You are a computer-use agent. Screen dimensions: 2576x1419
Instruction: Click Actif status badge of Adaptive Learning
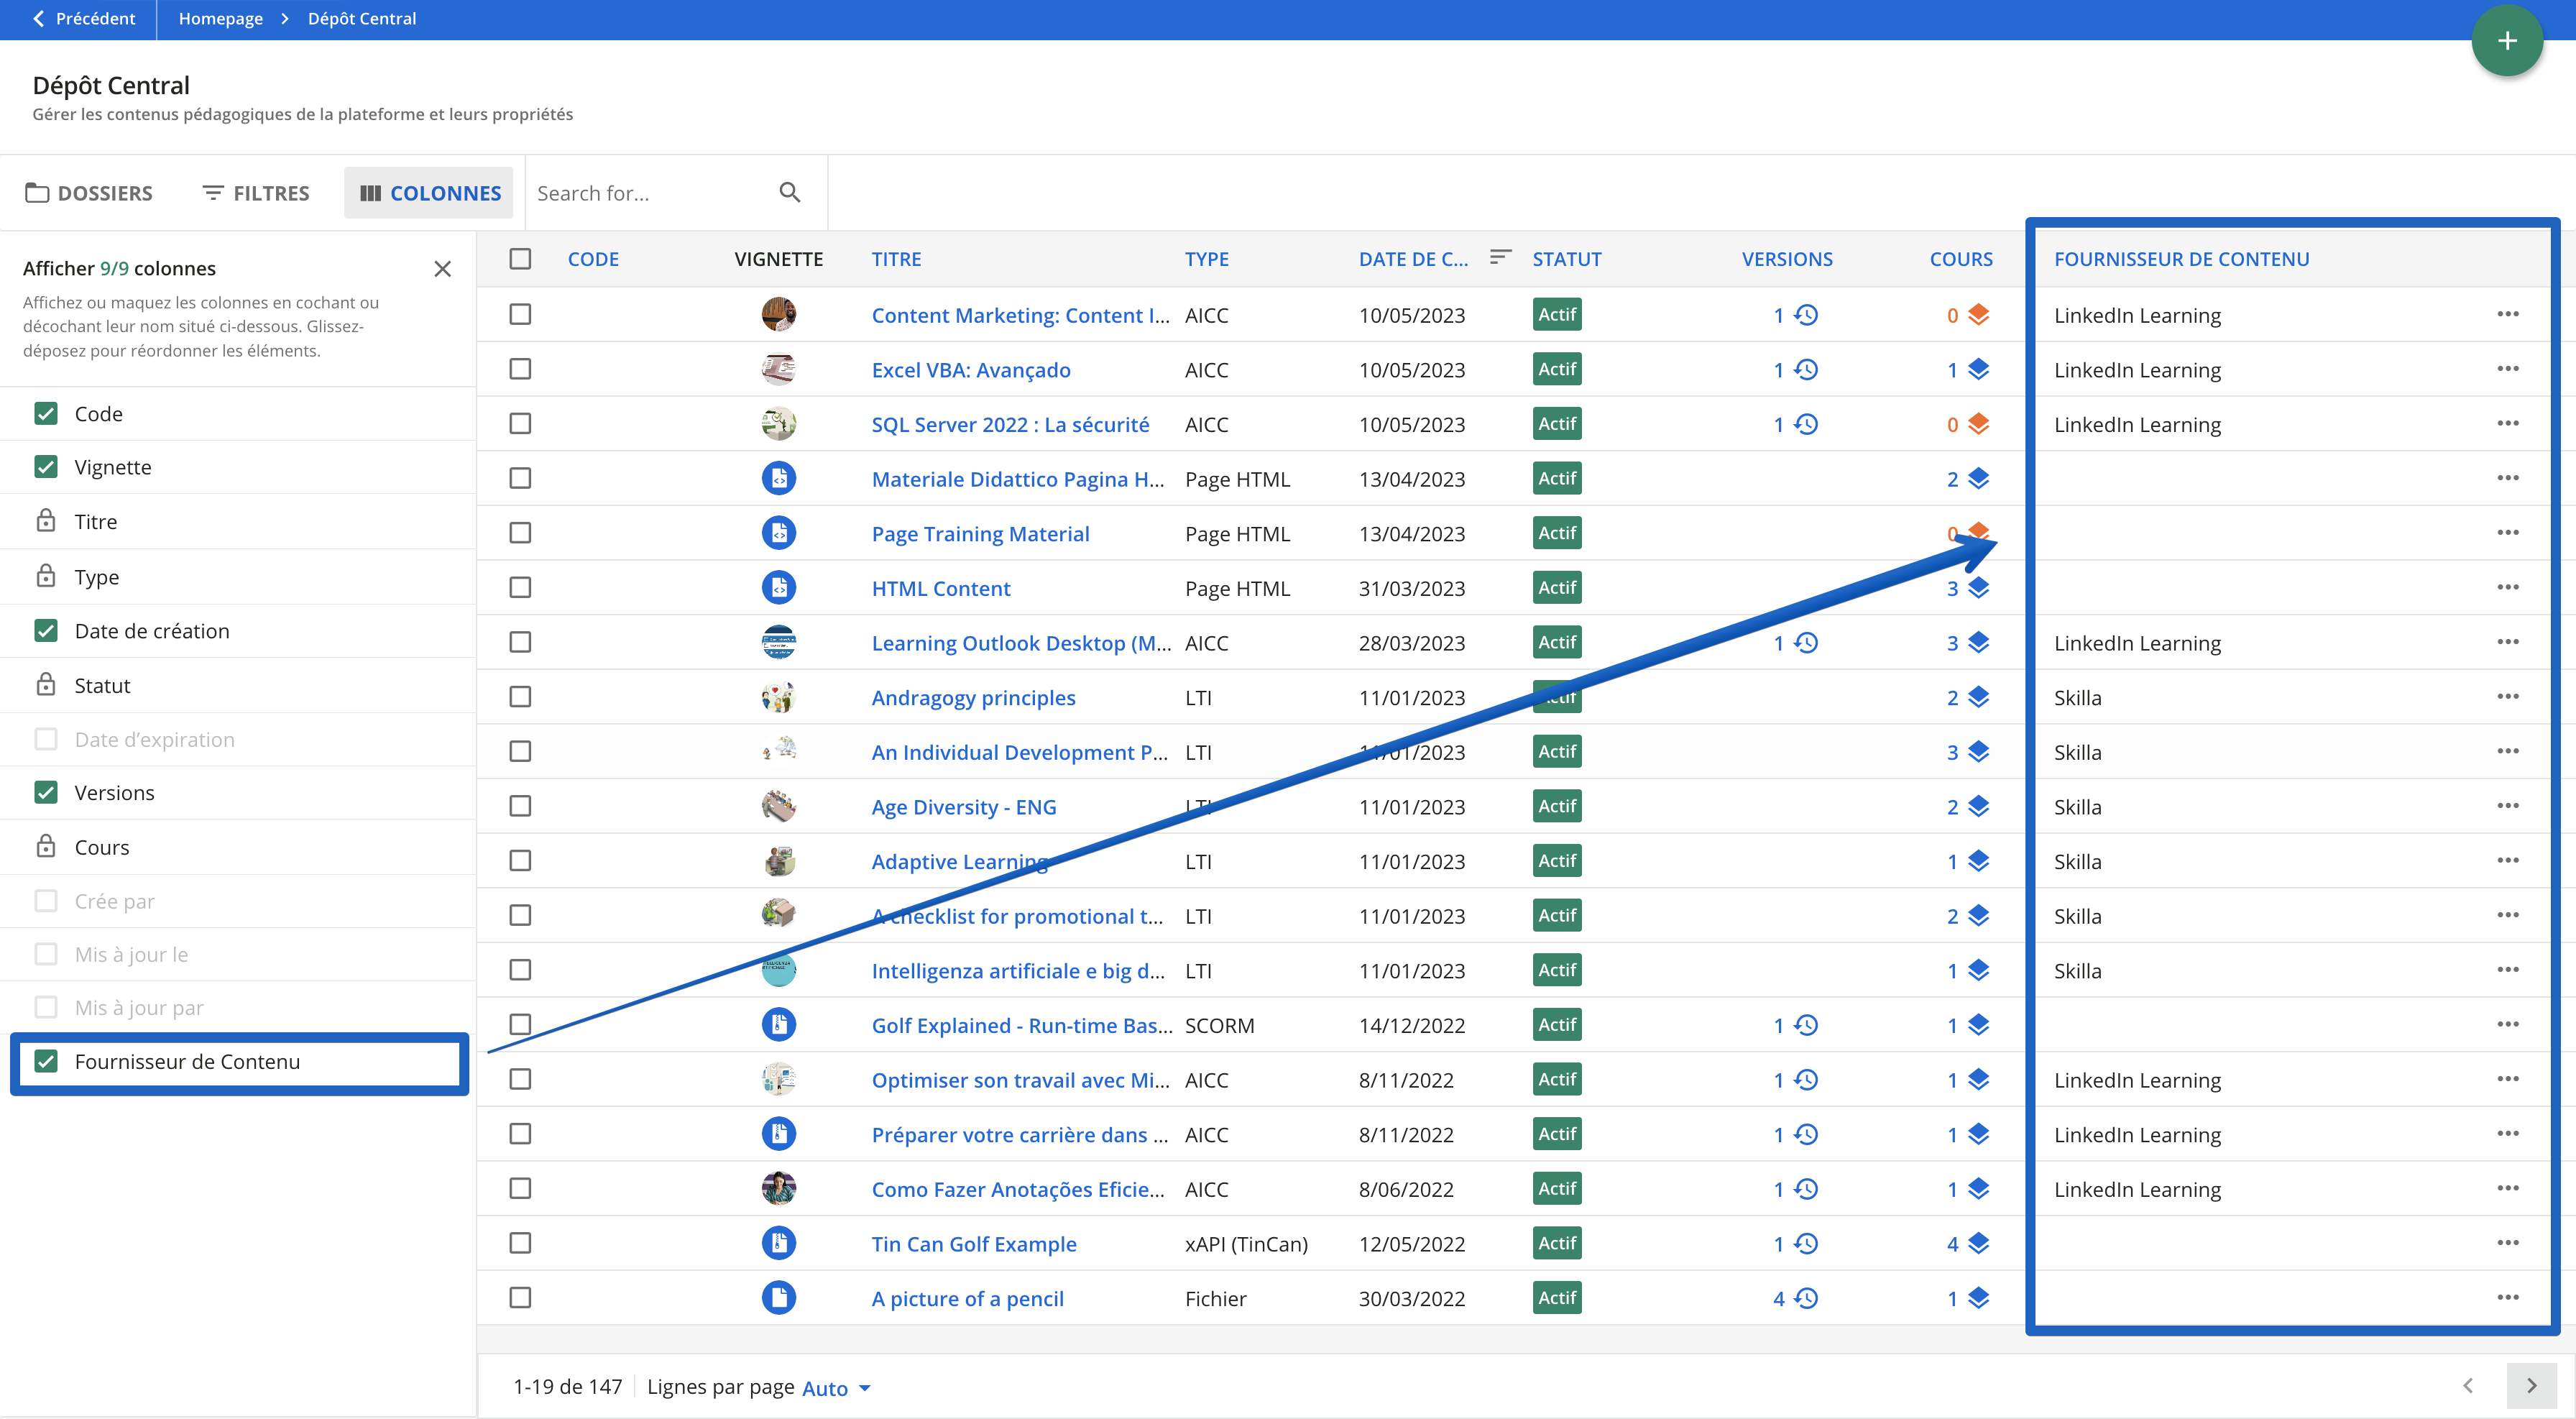coord(1557,861)
